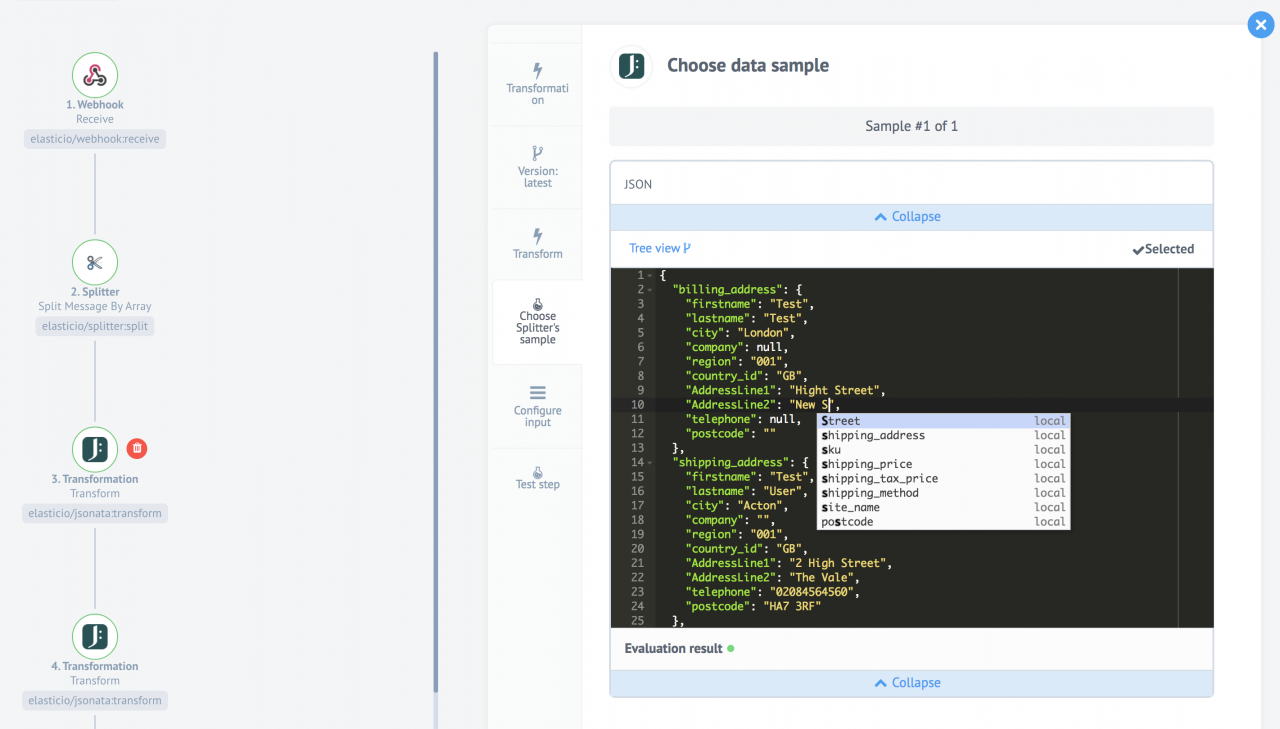Open the Transform tab

(x=538, y=244)
